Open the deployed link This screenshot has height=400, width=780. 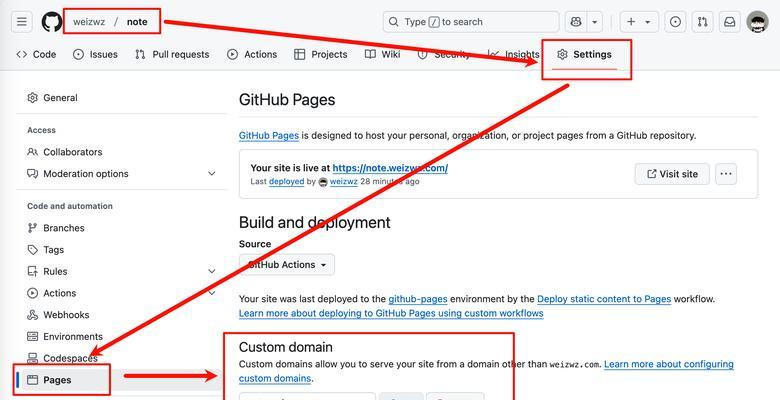click(287, 182)
